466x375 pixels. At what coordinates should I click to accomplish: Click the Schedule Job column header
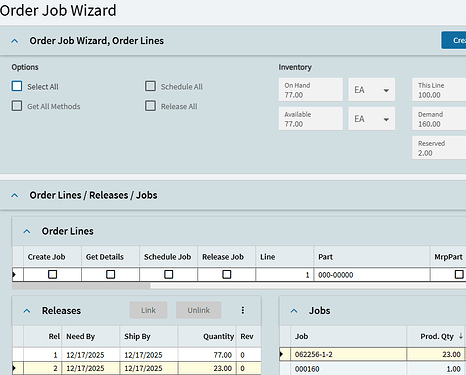pyautogui.click(x=168, y=257)
